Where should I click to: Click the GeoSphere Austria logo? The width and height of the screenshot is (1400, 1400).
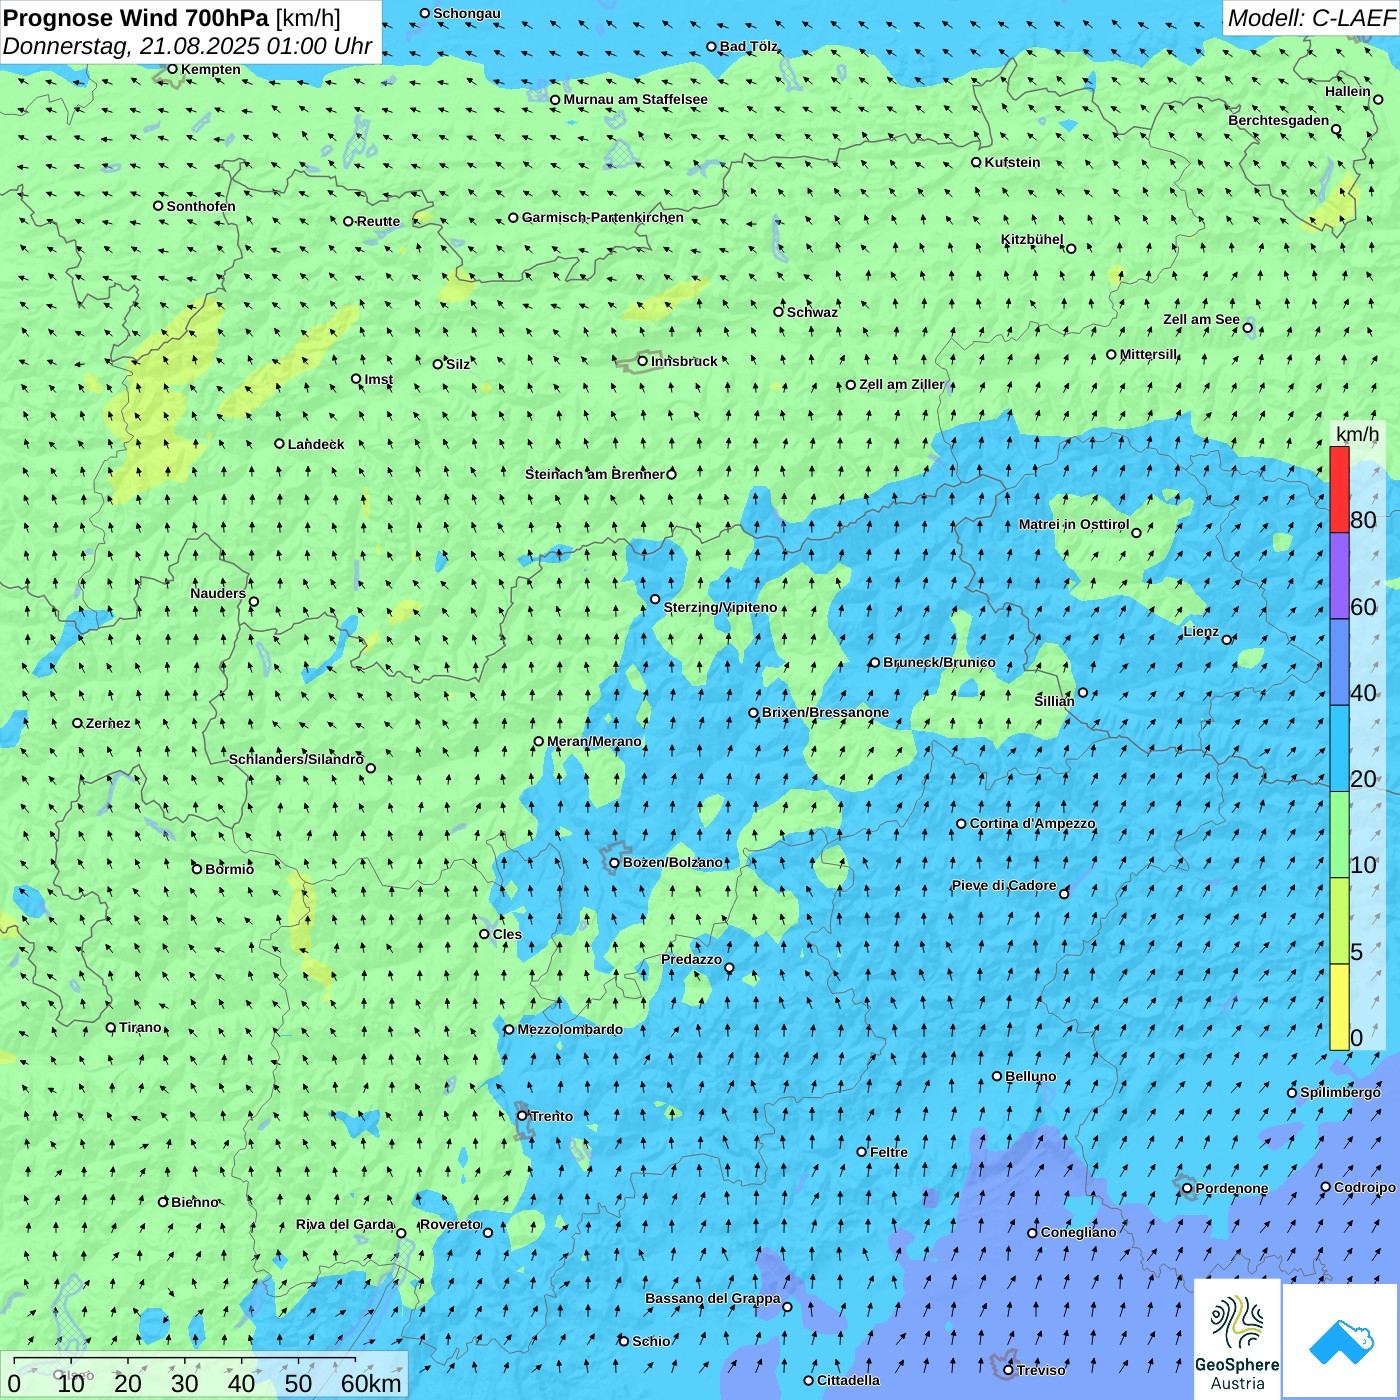coord(1237,1340)
